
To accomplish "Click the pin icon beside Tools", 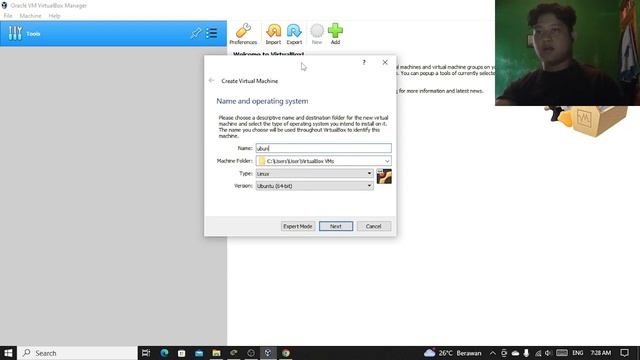I will (196, 33).
